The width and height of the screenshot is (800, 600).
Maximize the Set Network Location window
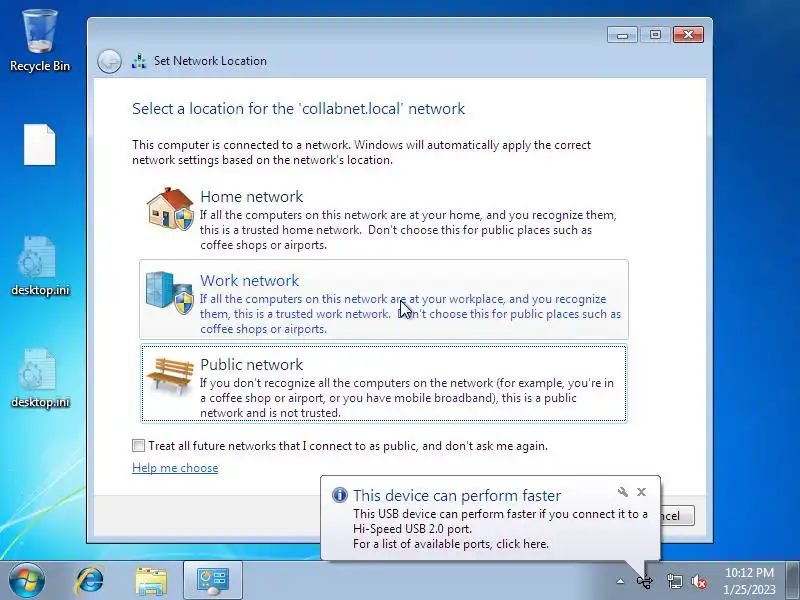(655, 35)
